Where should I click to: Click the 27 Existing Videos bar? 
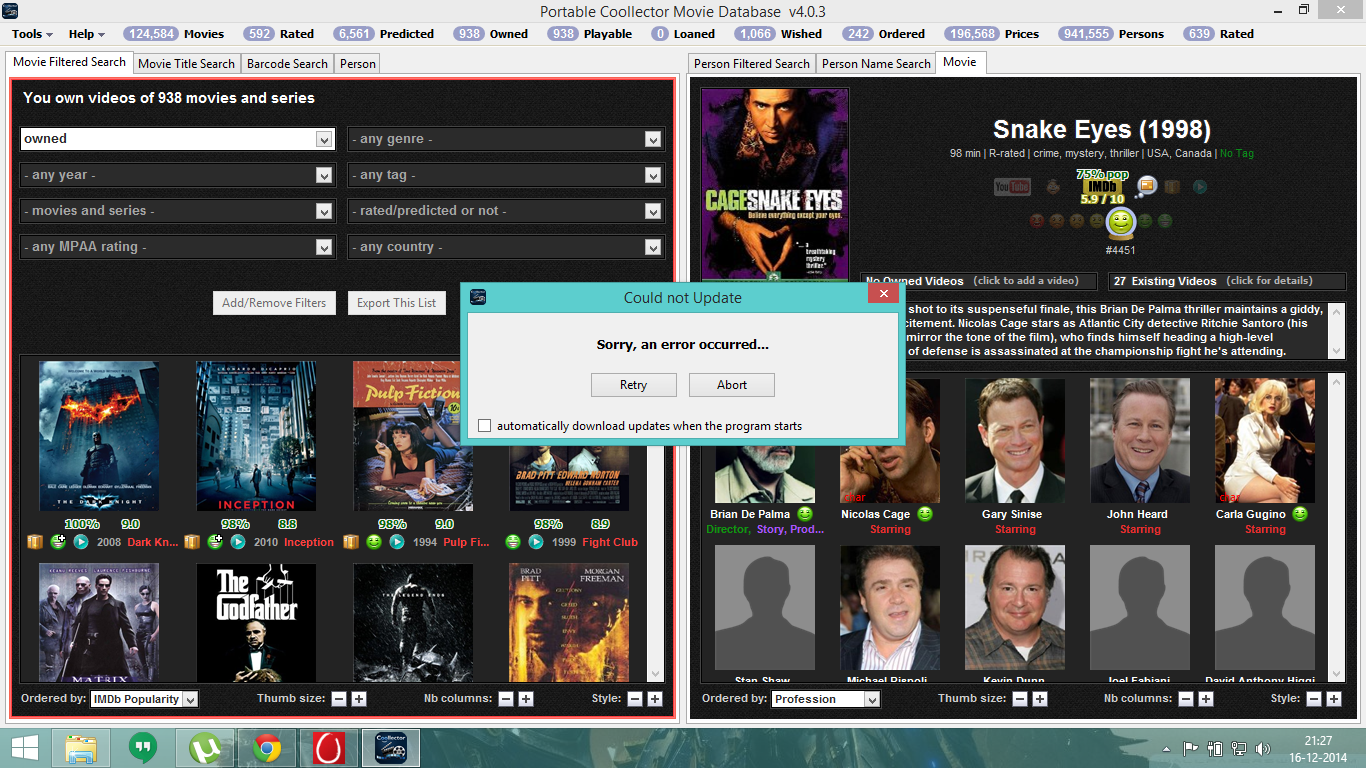(x=1227, y=281)
